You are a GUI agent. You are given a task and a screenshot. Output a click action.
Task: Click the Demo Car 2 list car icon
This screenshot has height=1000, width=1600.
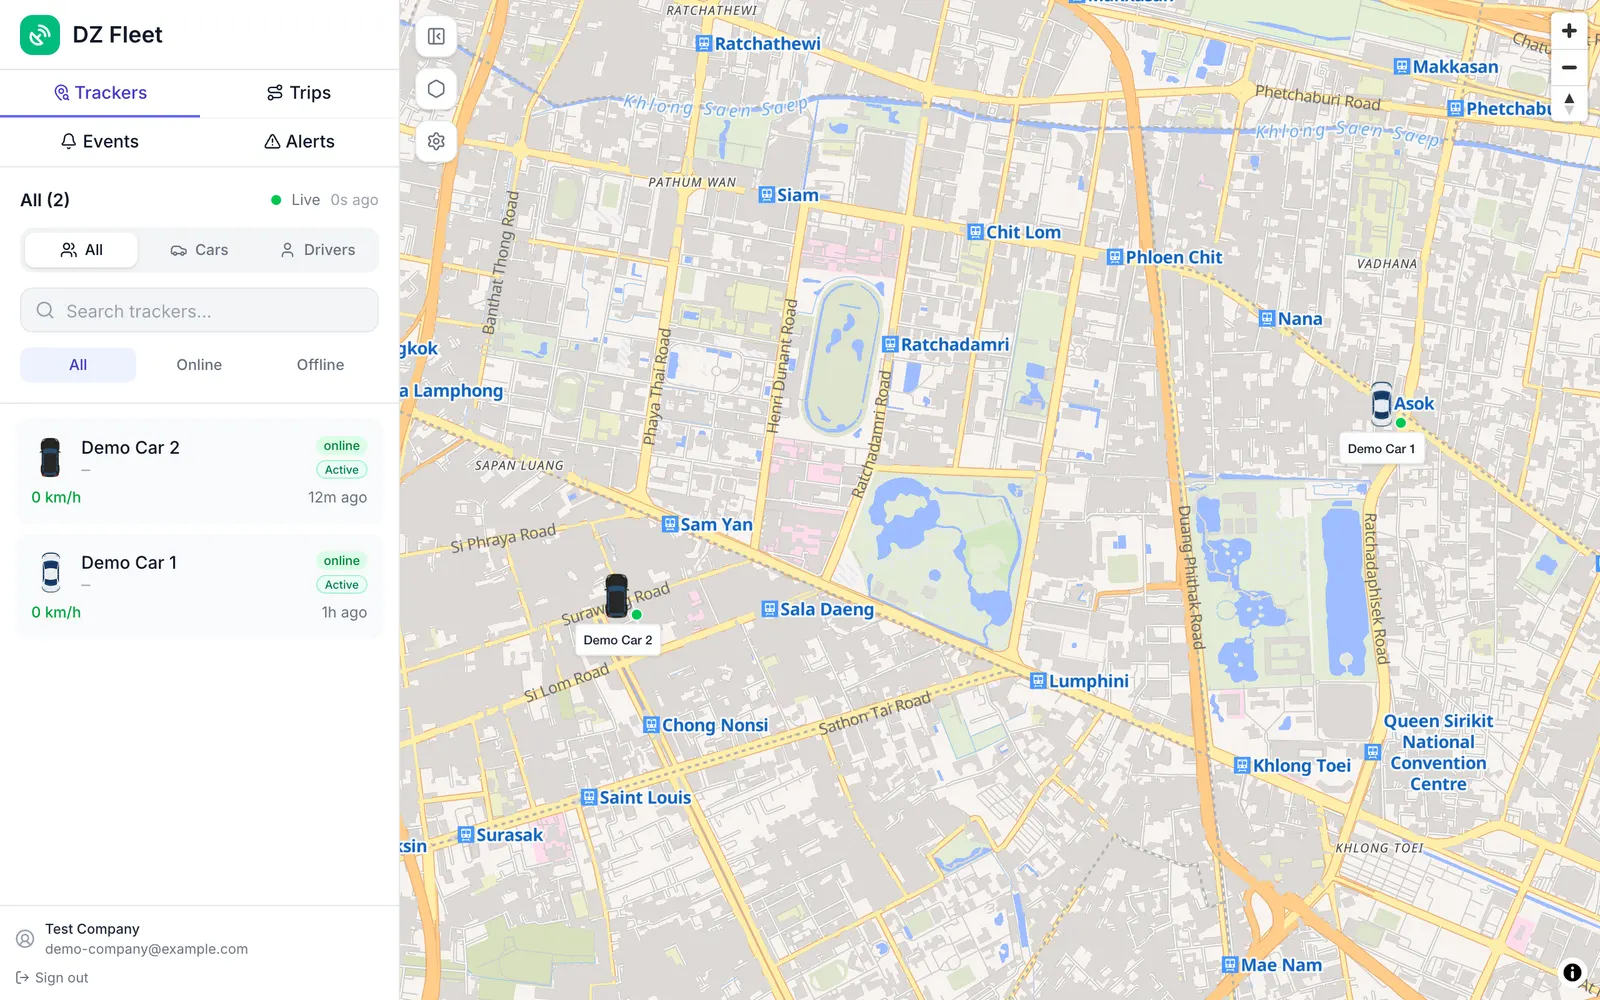[50, 457]
